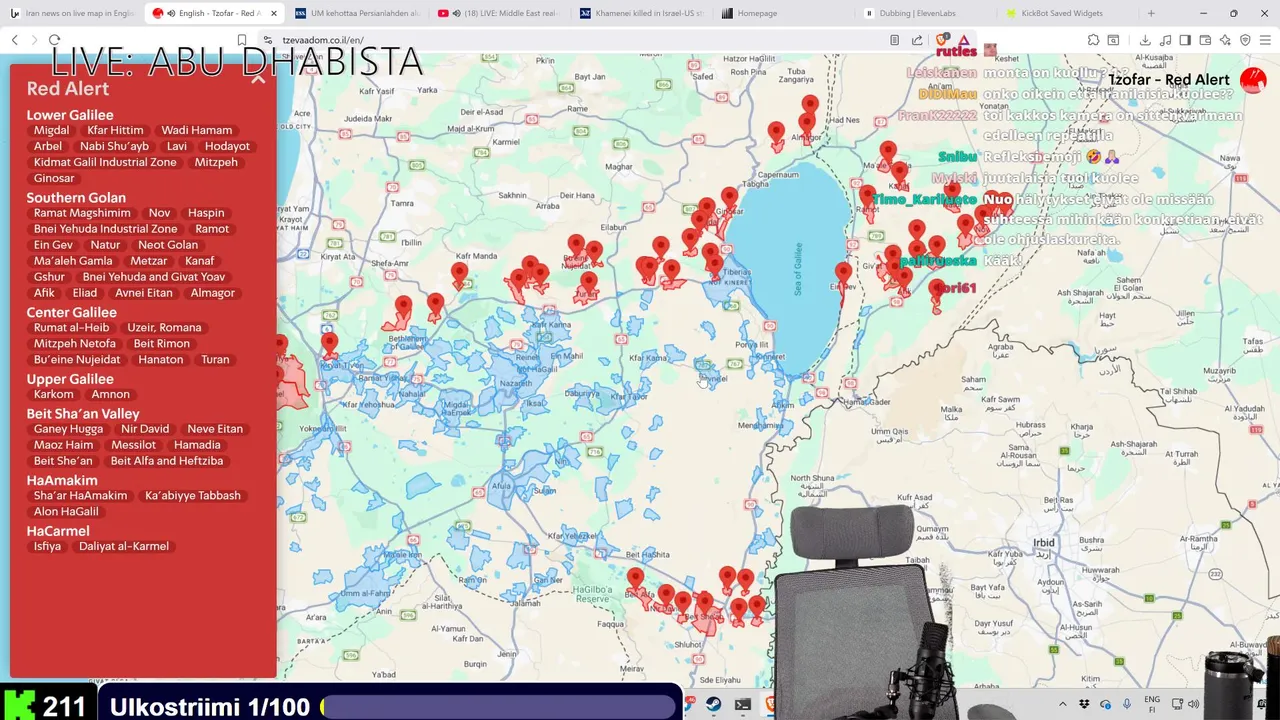The height and width of the screenshot is (720, 1280).
Task: Select Bnei Yehuda Industrial Zone entry
Action: [105, 229]
